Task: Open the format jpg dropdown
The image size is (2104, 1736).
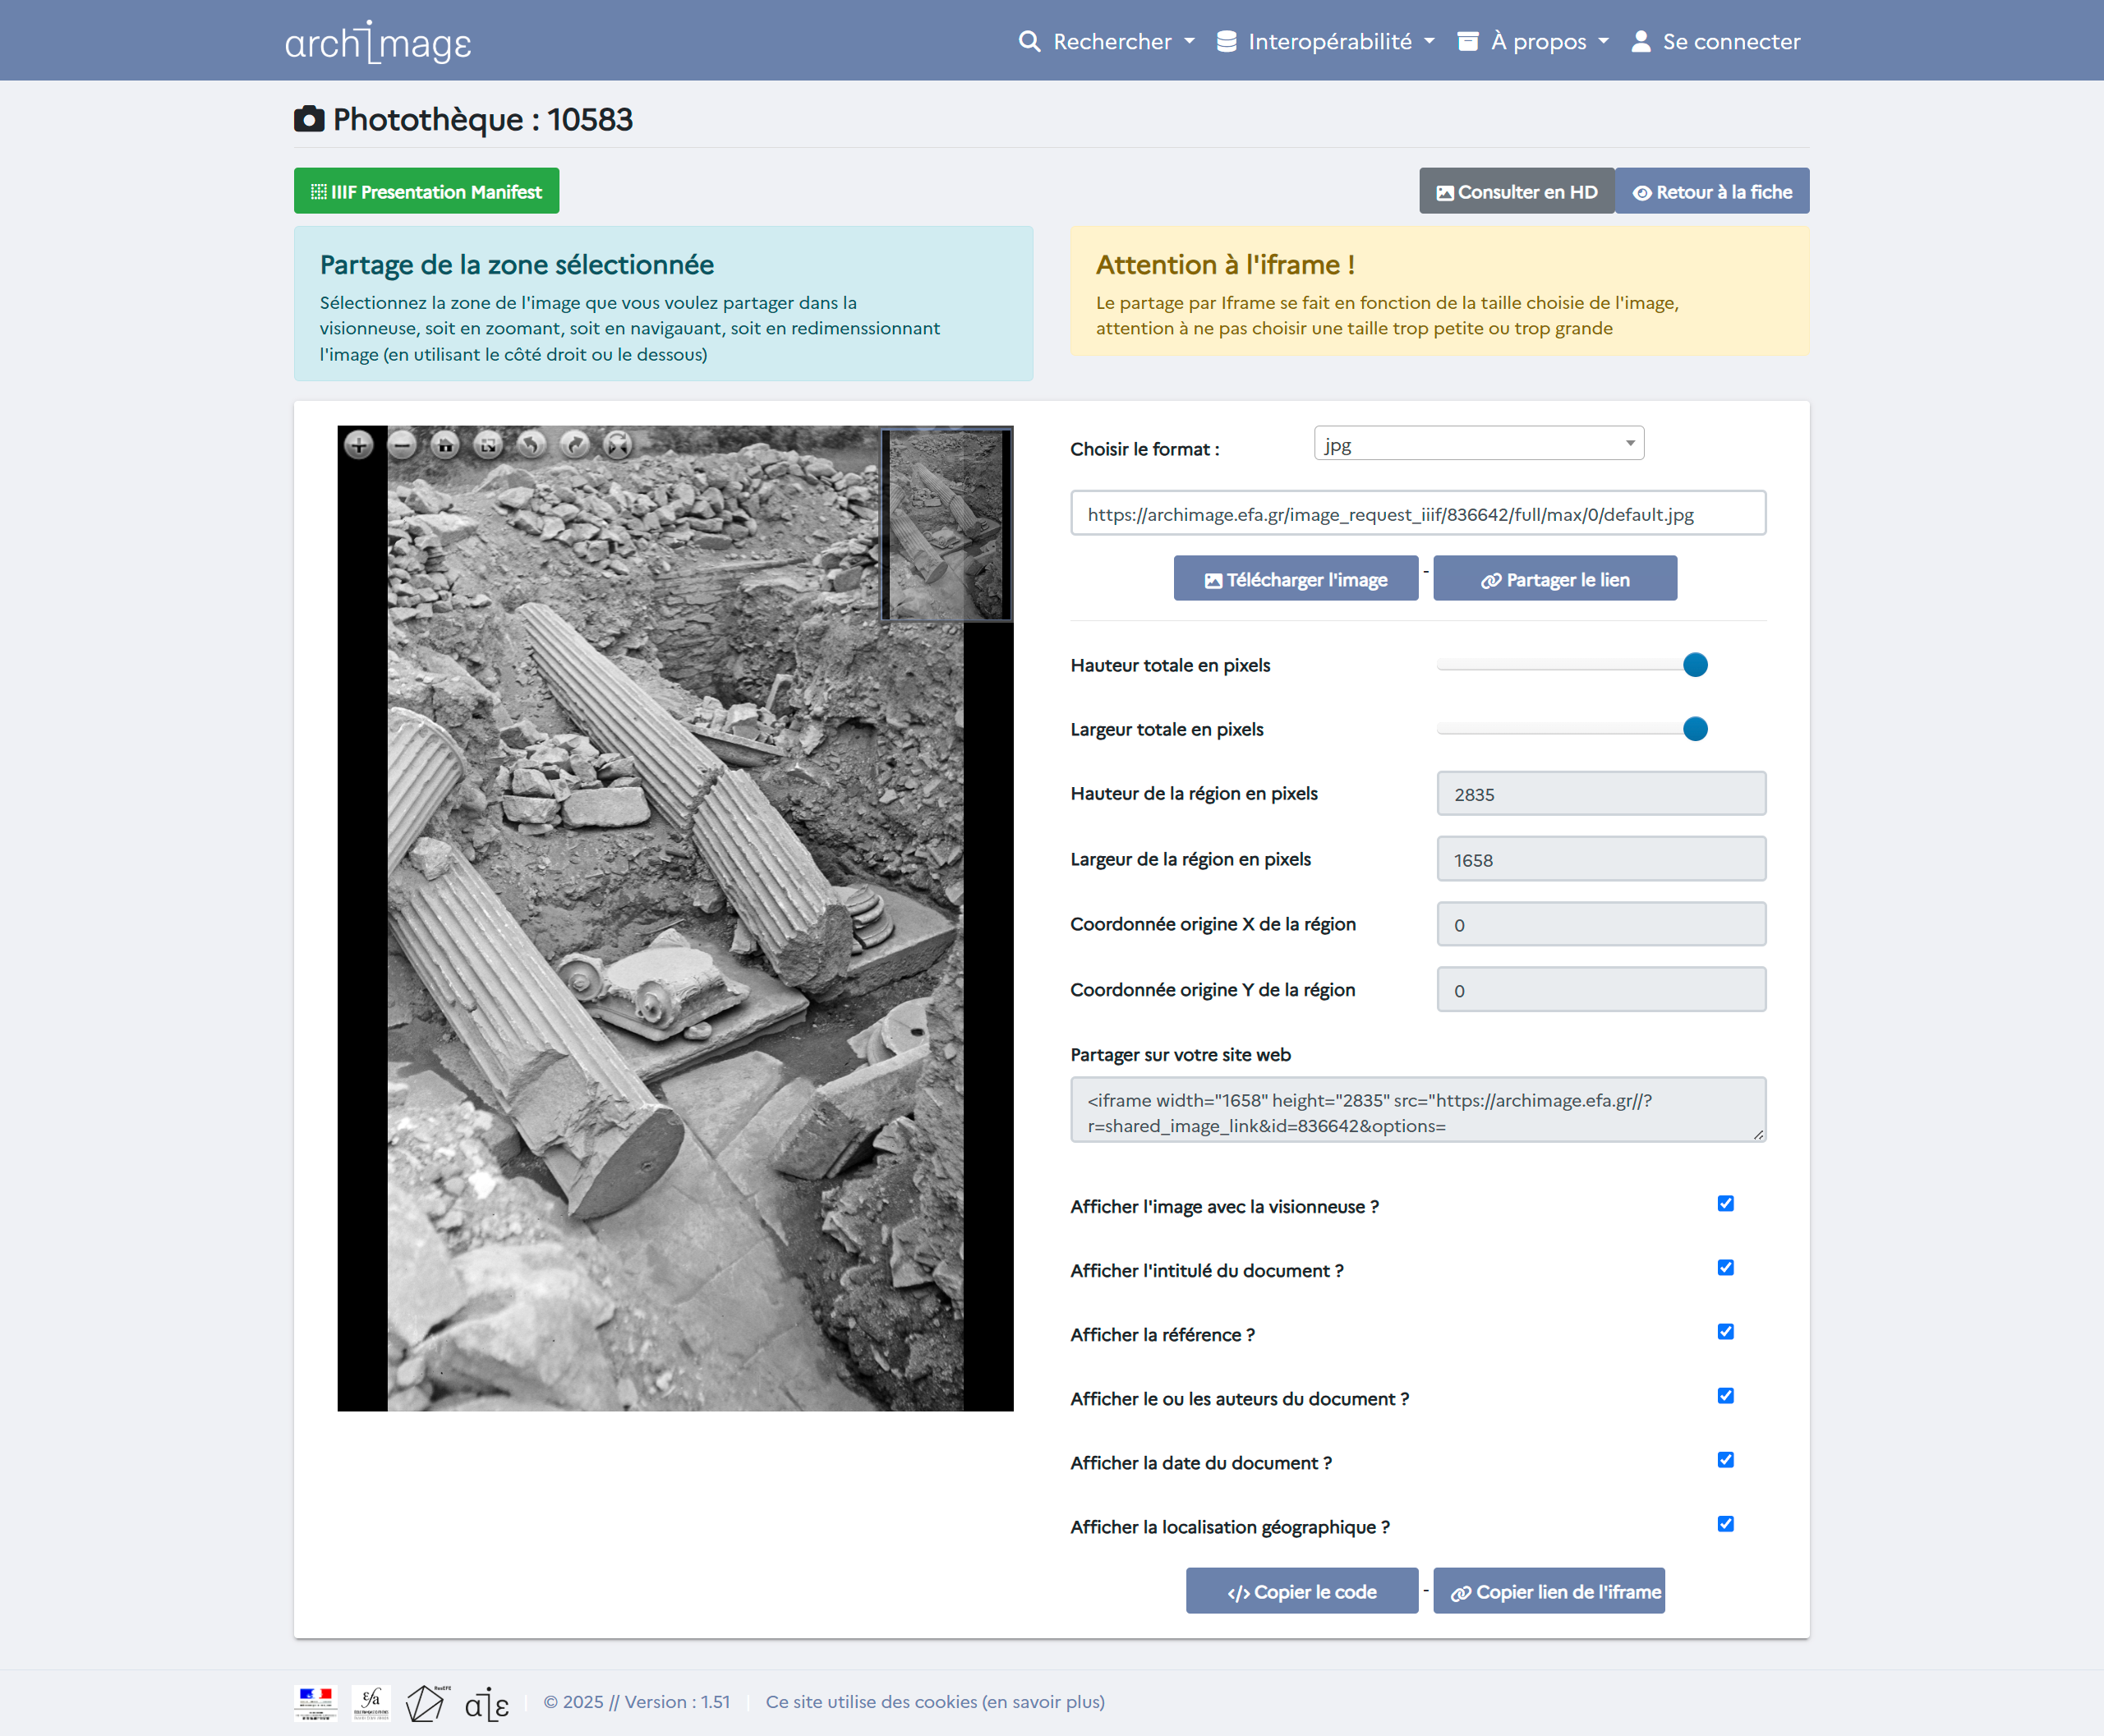Action: 1478,444
